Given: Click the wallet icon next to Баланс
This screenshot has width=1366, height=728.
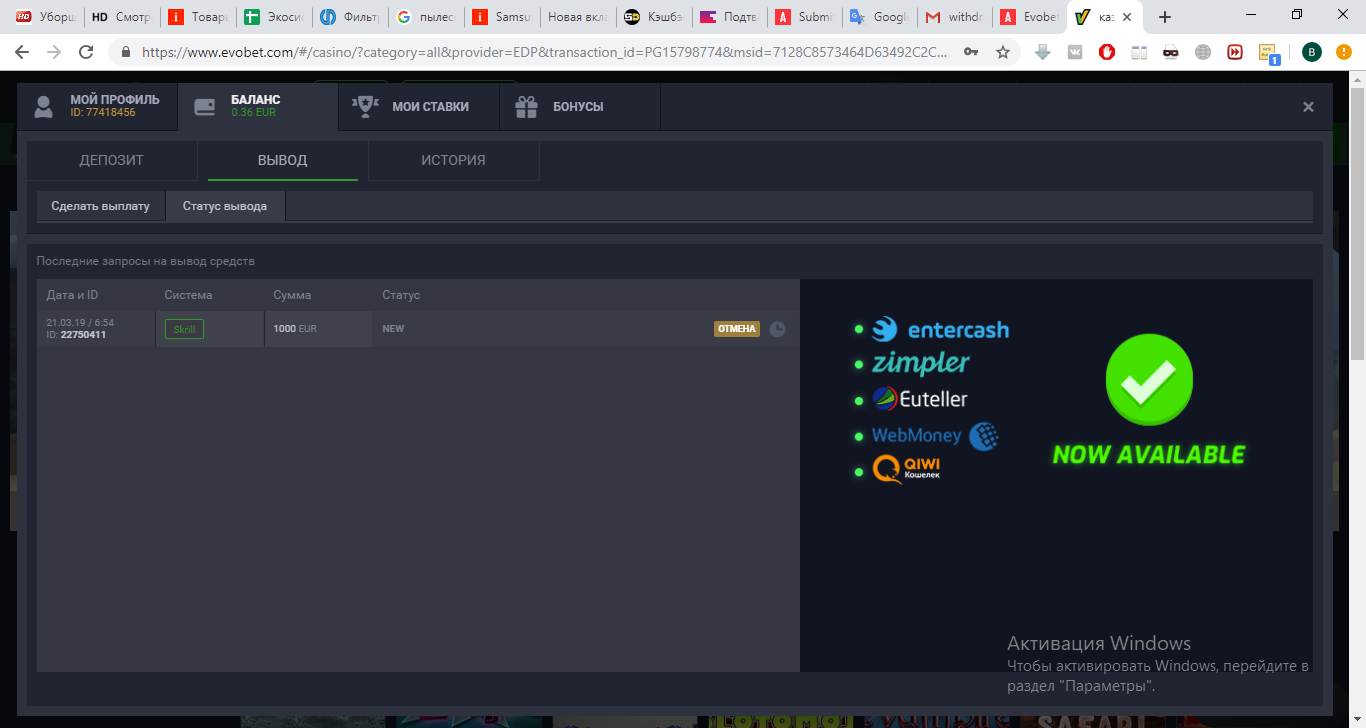Looking at the screenshot, I should coord(205,107).
